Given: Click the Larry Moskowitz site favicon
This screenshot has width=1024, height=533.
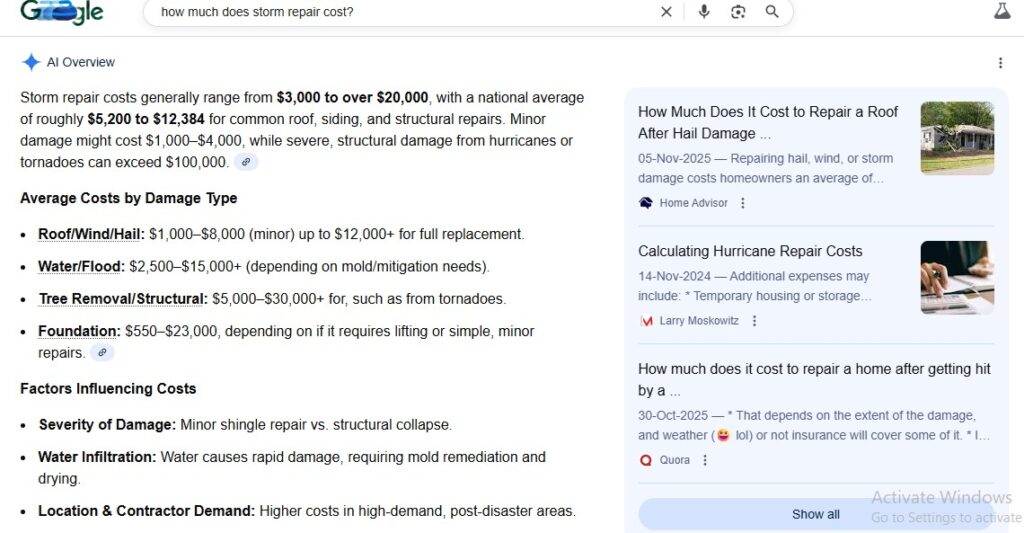Looking at the screenshot, I should (646, 321).
